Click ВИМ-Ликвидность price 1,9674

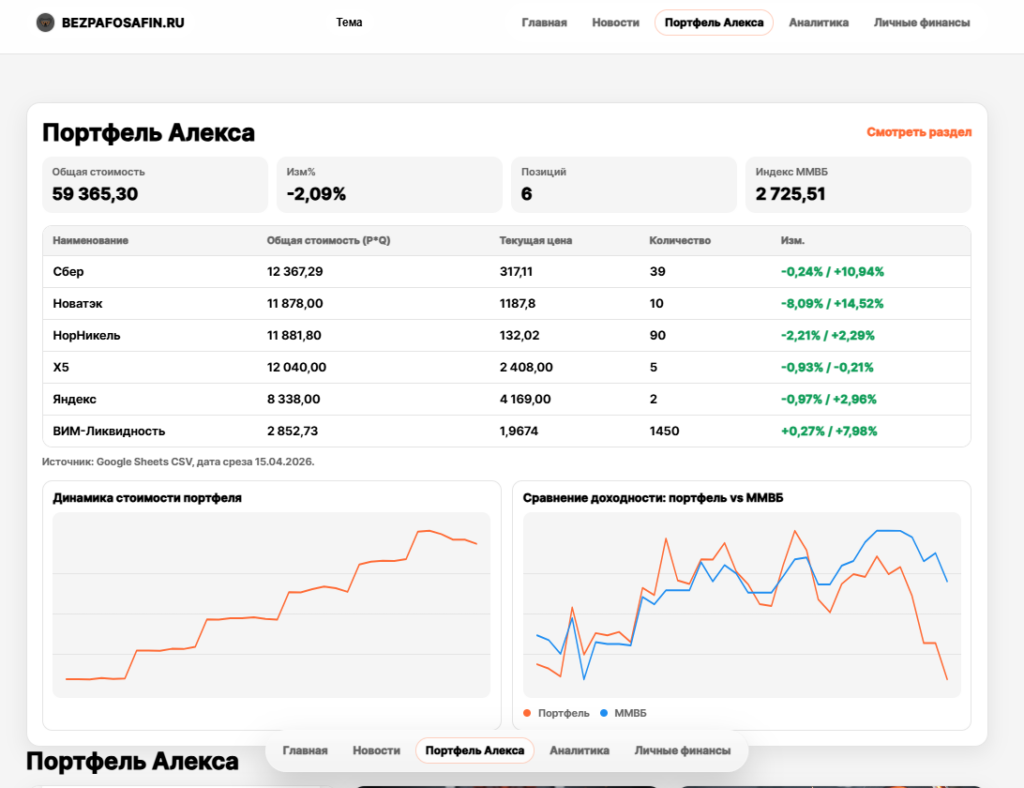tap(519, 432)
